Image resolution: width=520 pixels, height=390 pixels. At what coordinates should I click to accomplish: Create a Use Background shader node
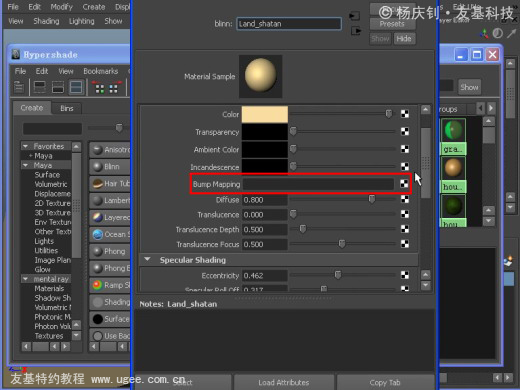[110, 336]
